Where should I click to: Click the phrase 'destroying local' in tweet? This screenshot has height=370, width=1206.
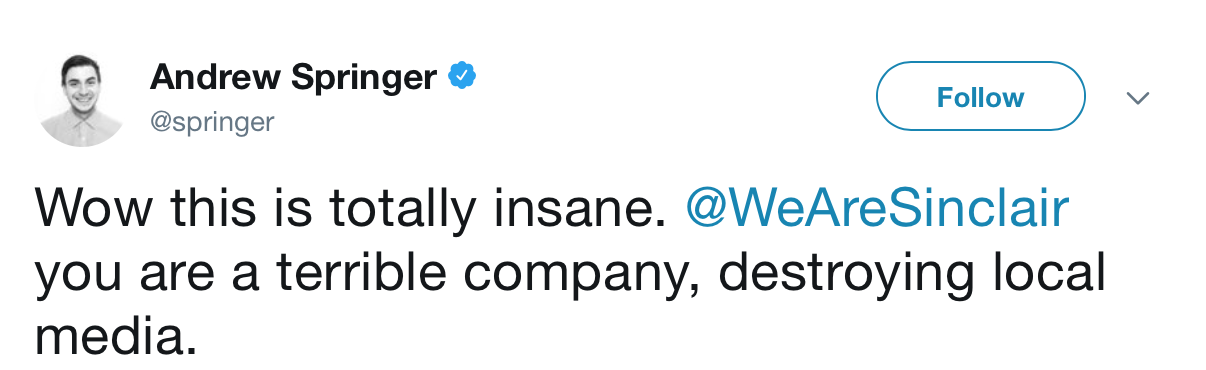pos(912,274)
